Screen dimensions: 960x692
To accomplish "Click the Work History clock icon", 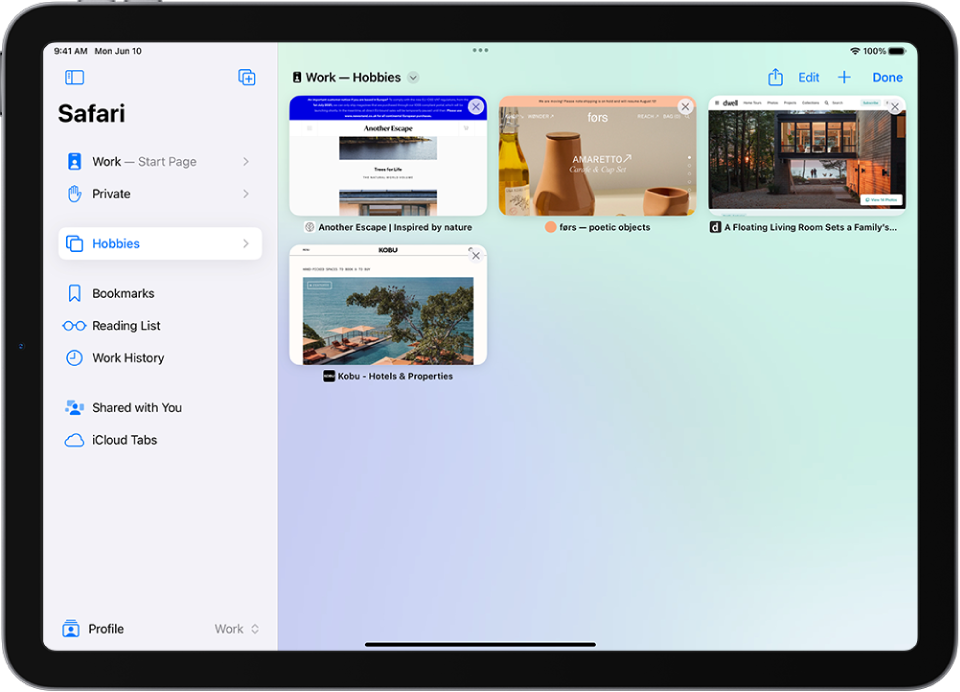I will pos(74,358).
